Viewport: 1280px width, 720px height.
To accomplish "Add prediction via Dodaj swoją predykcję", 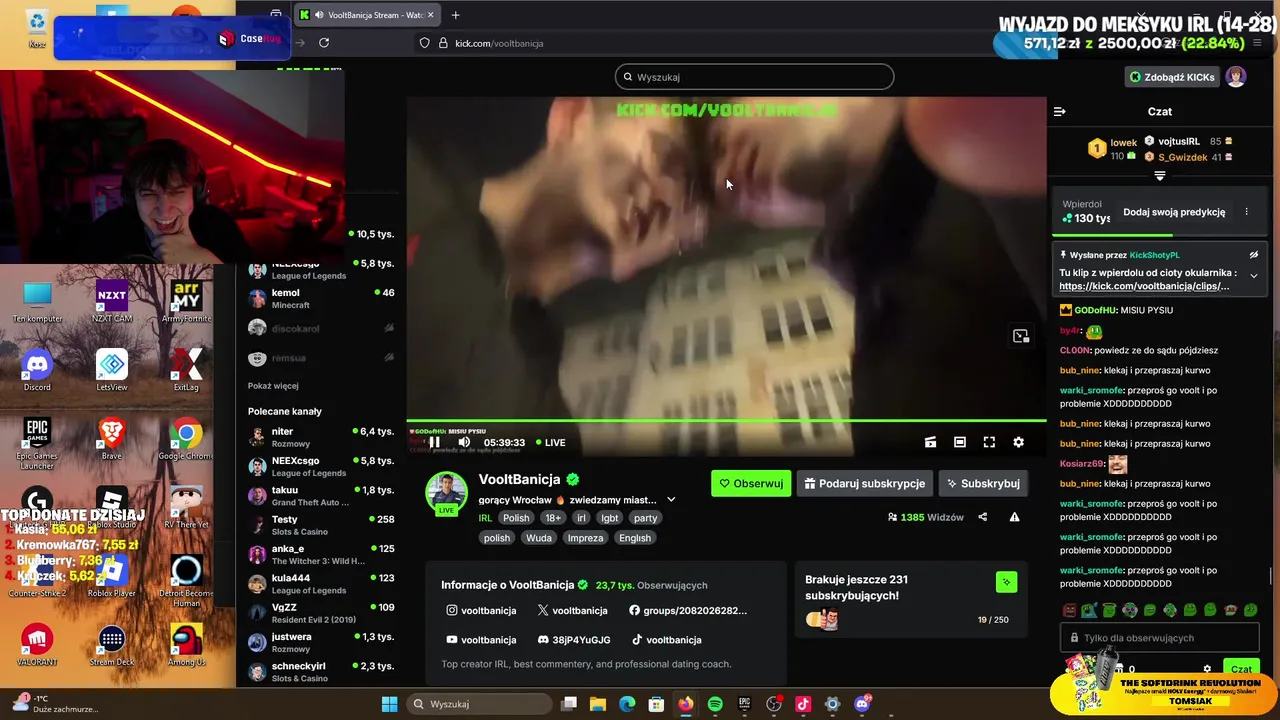I will (1174, 212).
